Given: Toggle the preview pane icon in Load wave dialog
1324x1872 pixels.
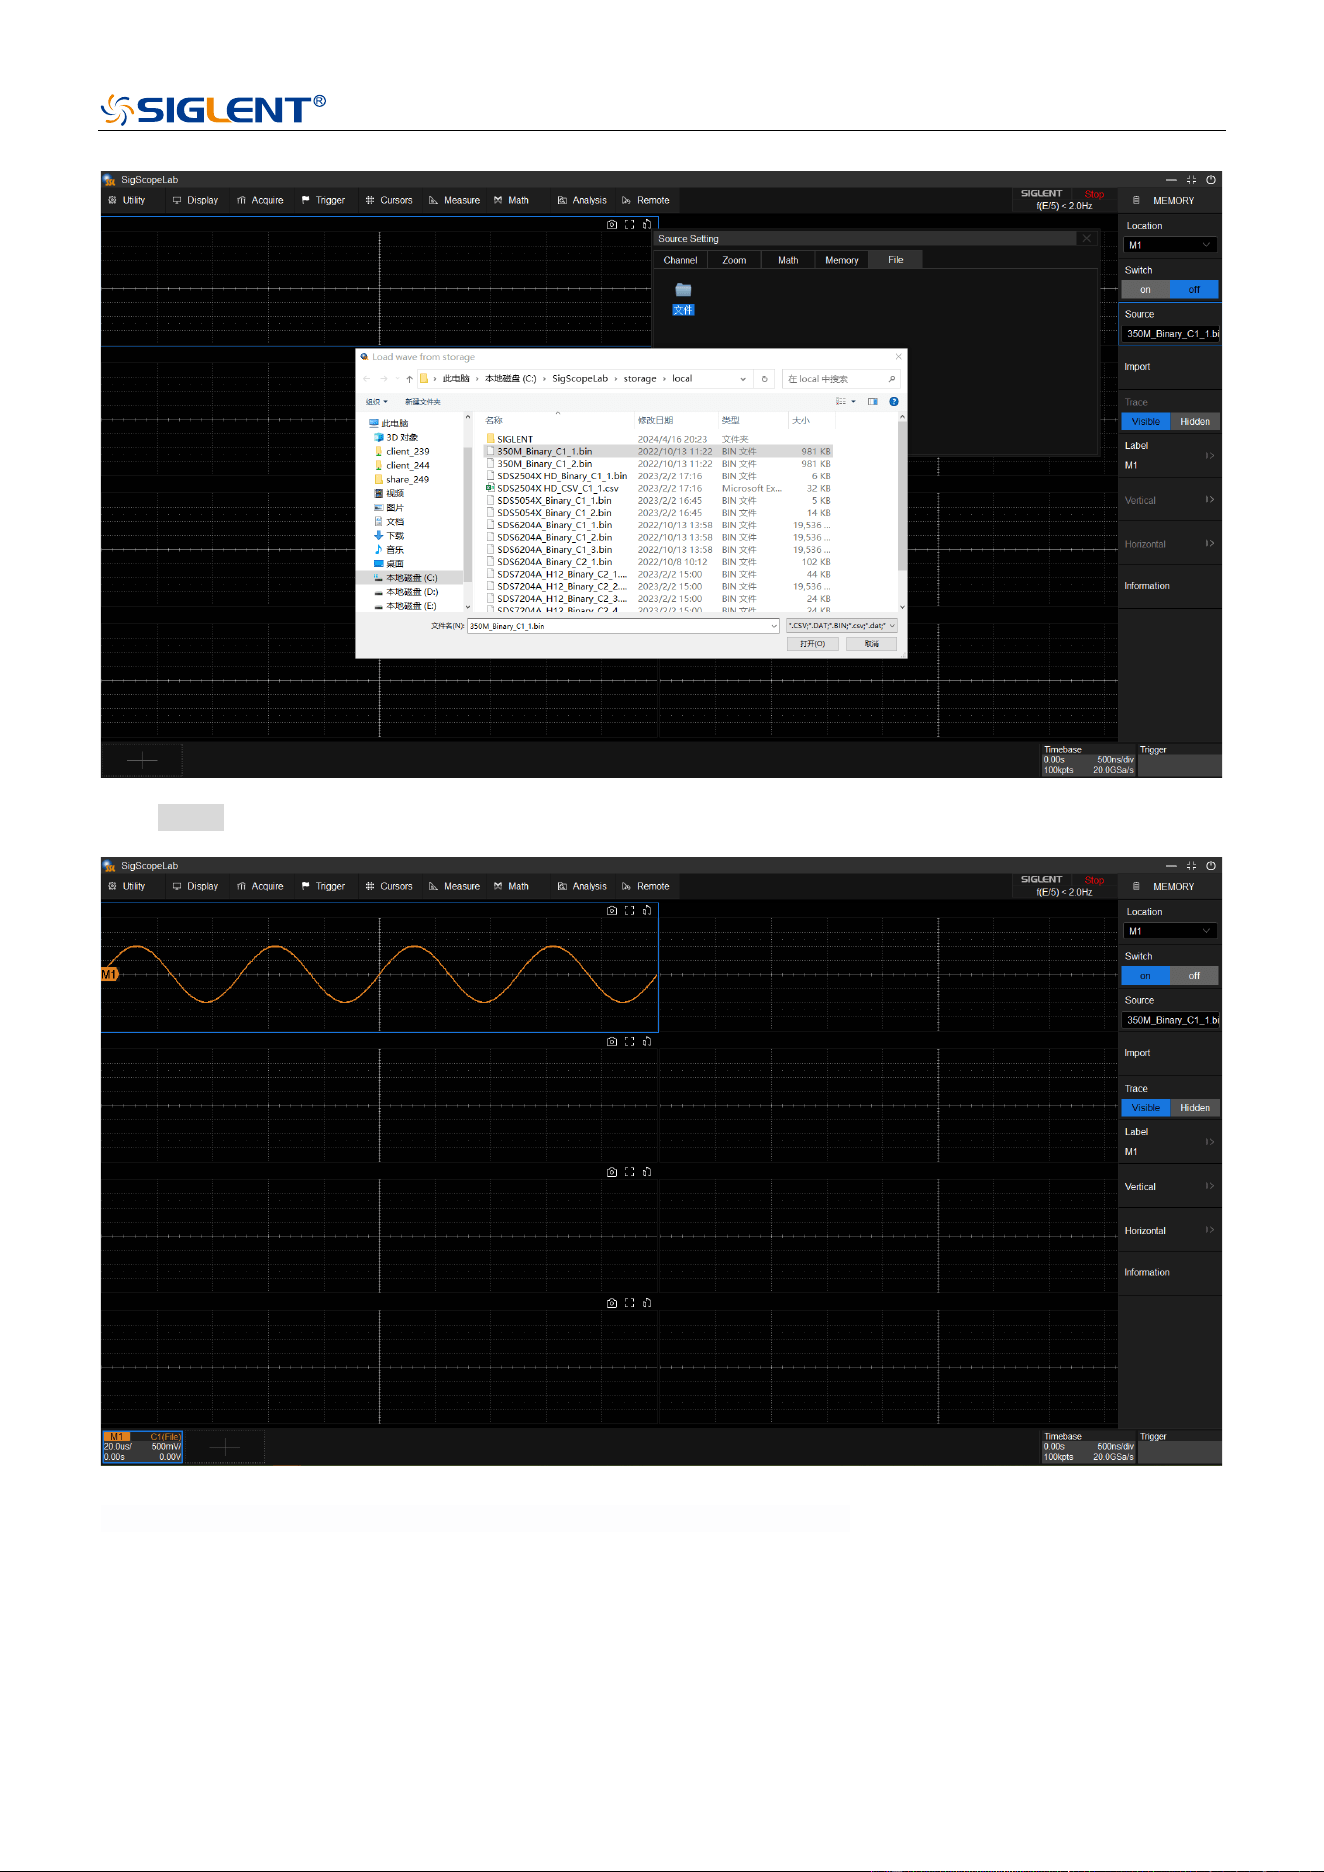Looking at the screenshot, I should click(x=872, y=401).
